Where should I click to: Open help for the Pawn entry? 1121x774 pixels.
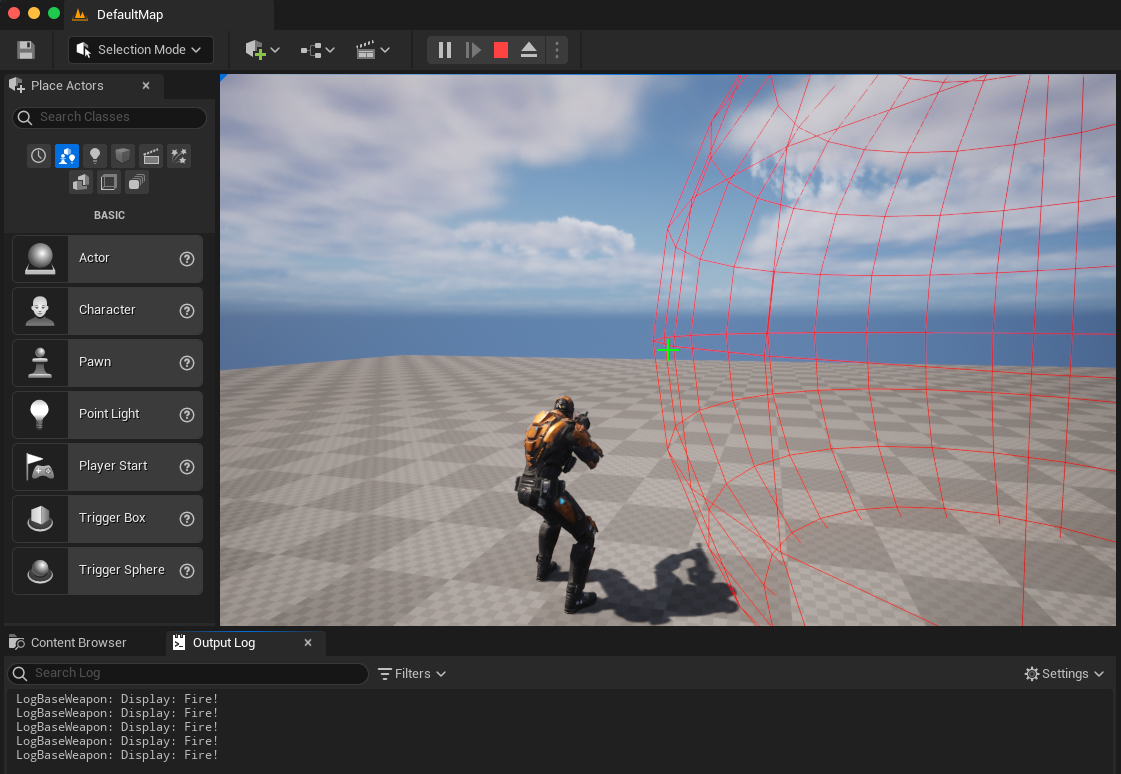[187, 363]
